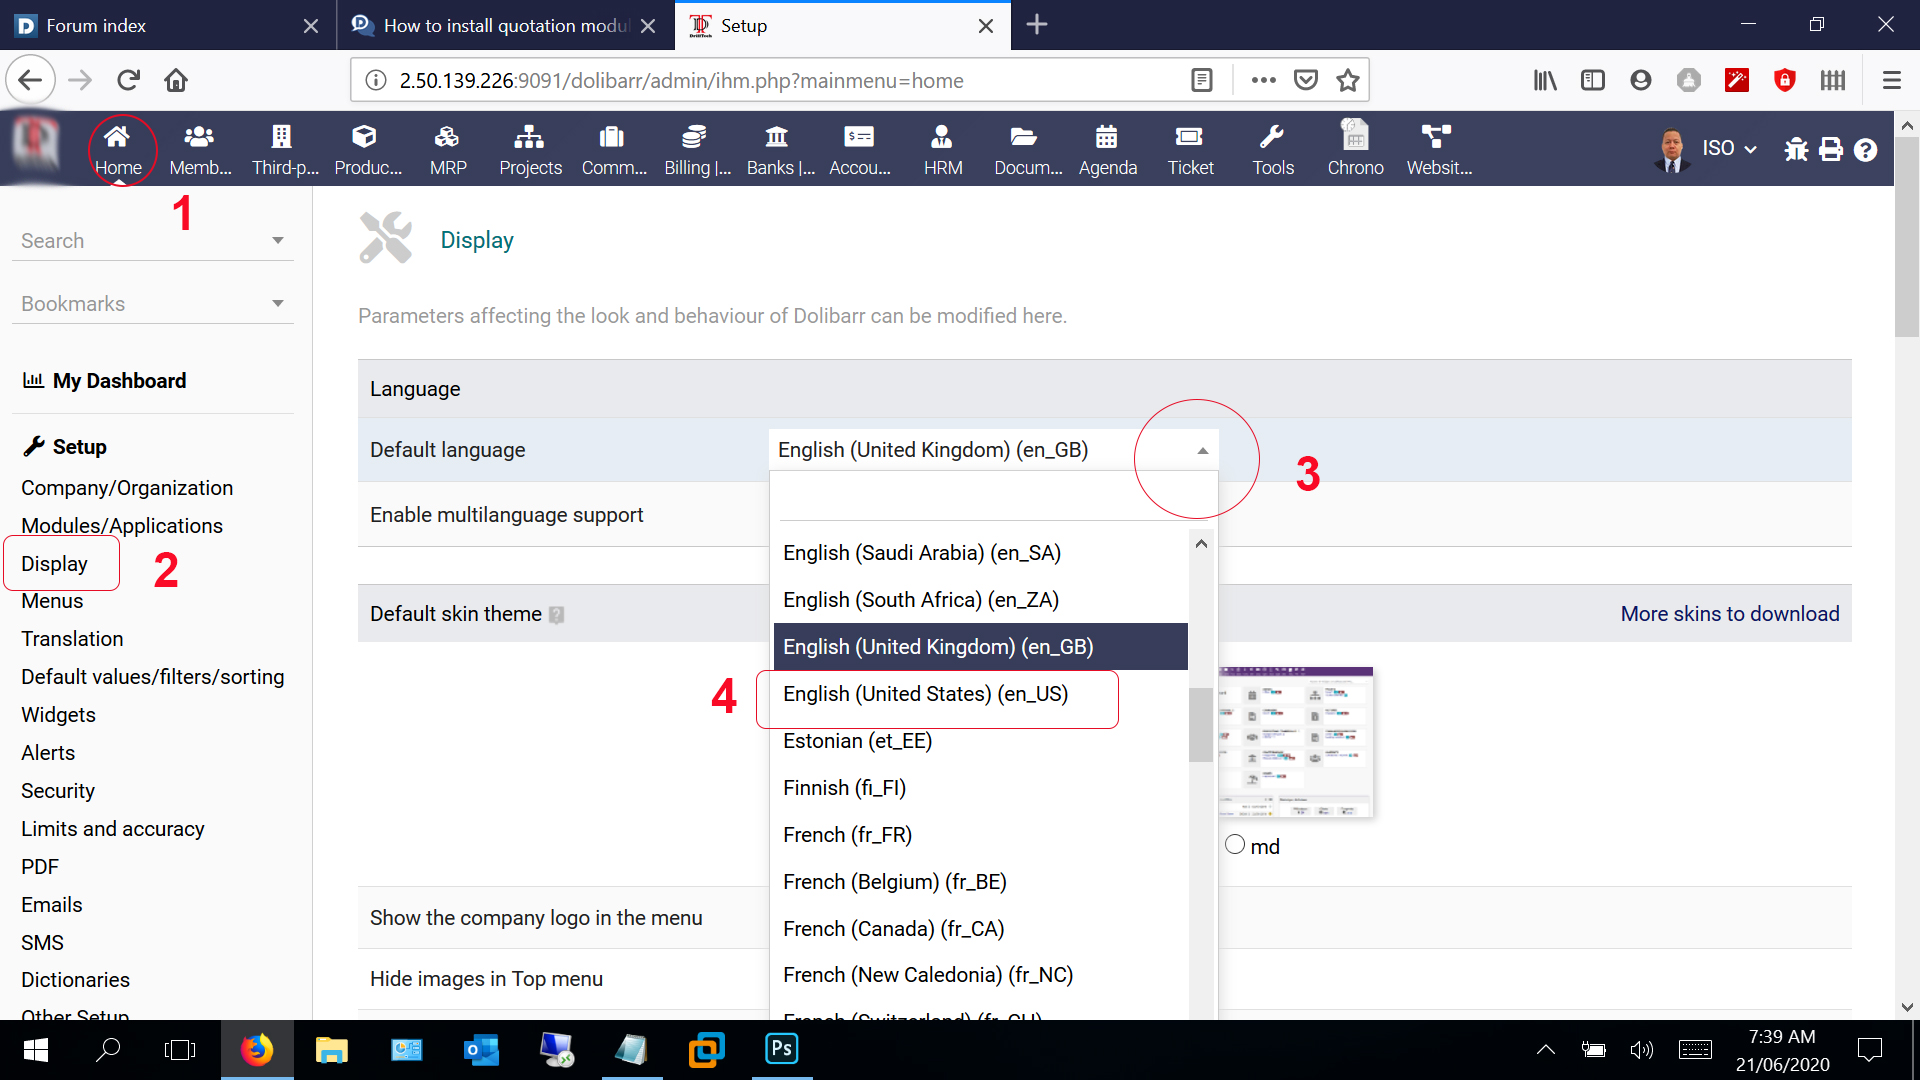1920x1080 pixels.
Task: Open Company/Organization setup page
Action: (127, 488)
